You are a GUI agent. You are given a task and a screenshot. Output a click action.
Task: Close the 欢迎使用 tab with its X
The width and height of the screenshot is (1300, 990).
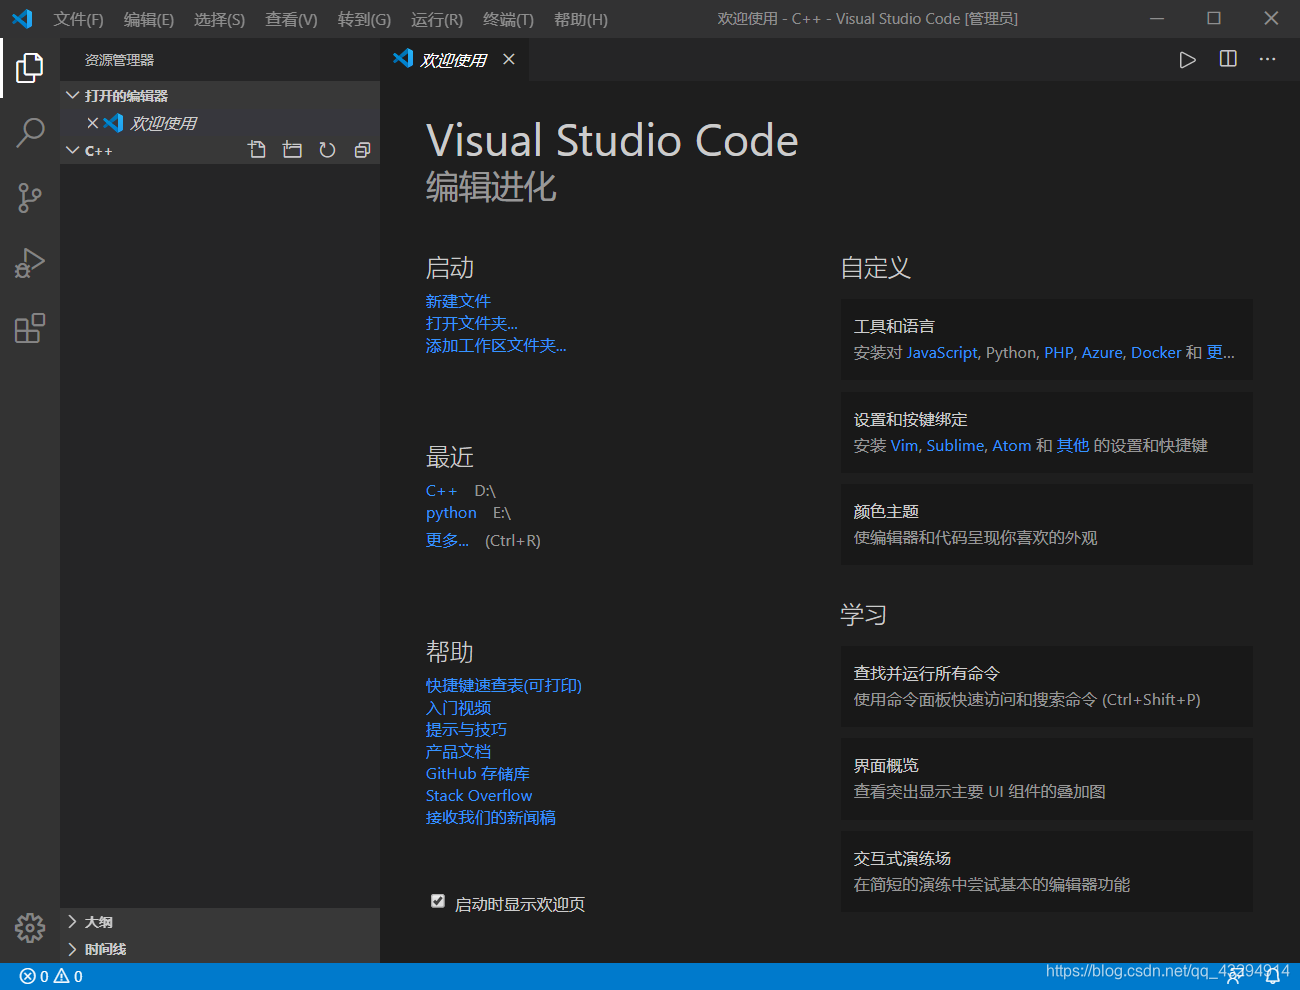509,59
